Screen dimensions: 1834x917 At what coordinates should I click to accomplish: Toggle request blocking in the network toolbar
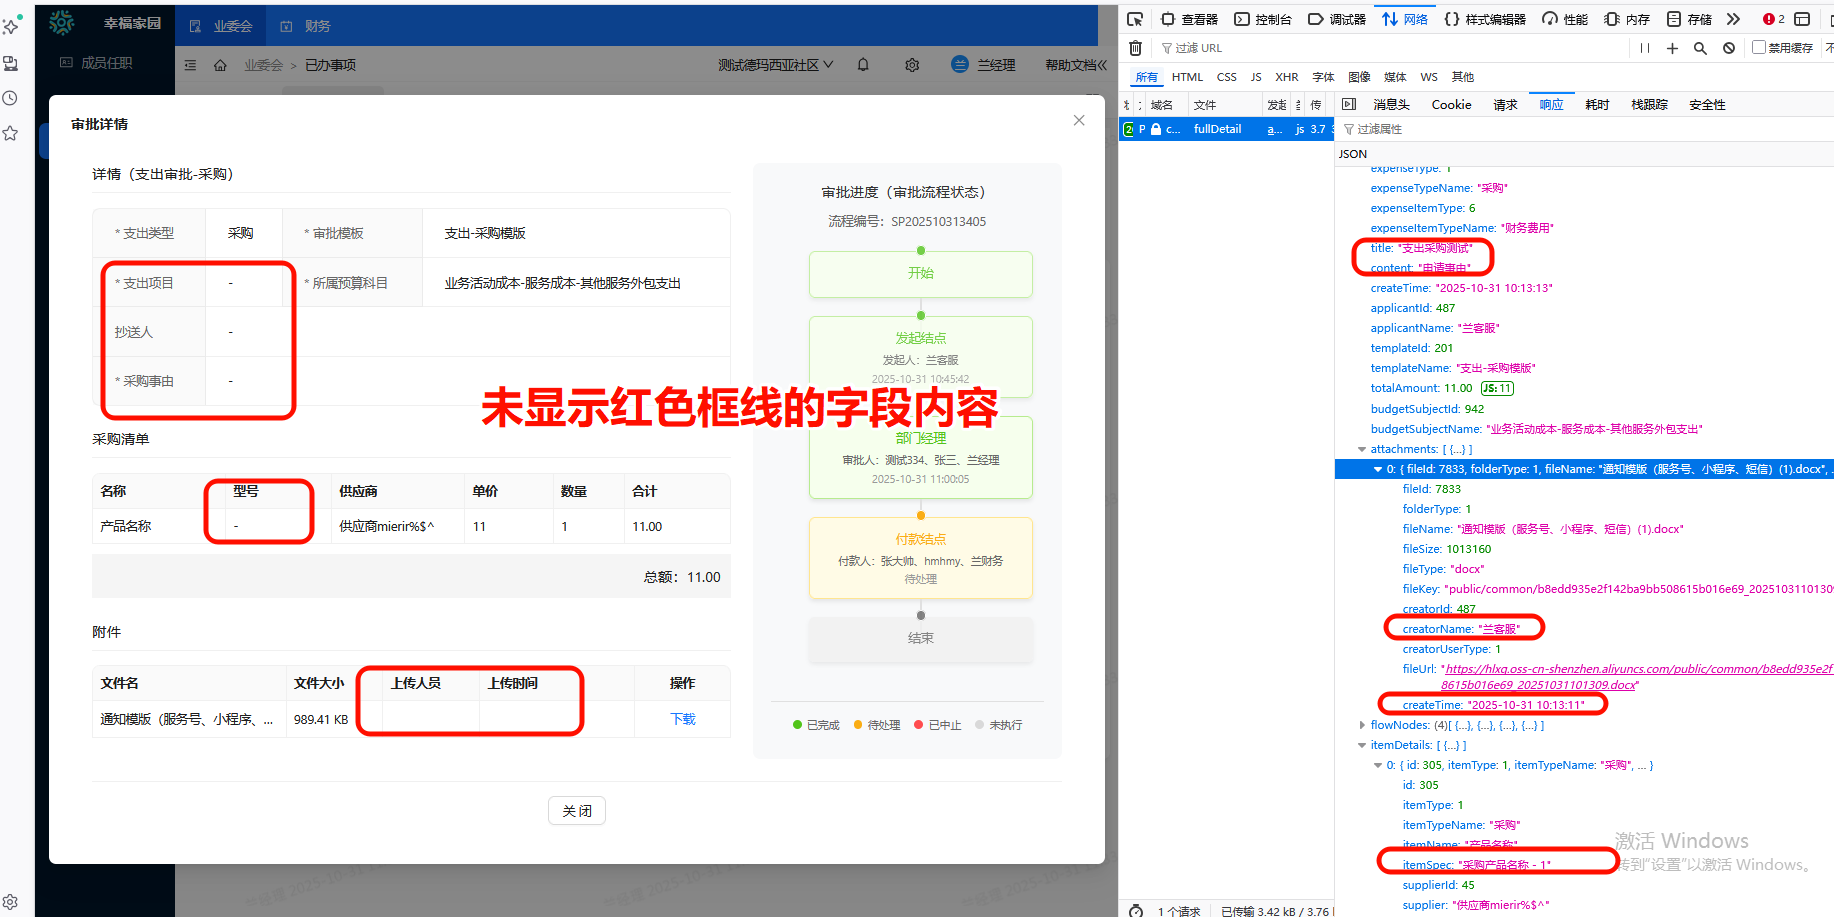(x=1729, y=47)
